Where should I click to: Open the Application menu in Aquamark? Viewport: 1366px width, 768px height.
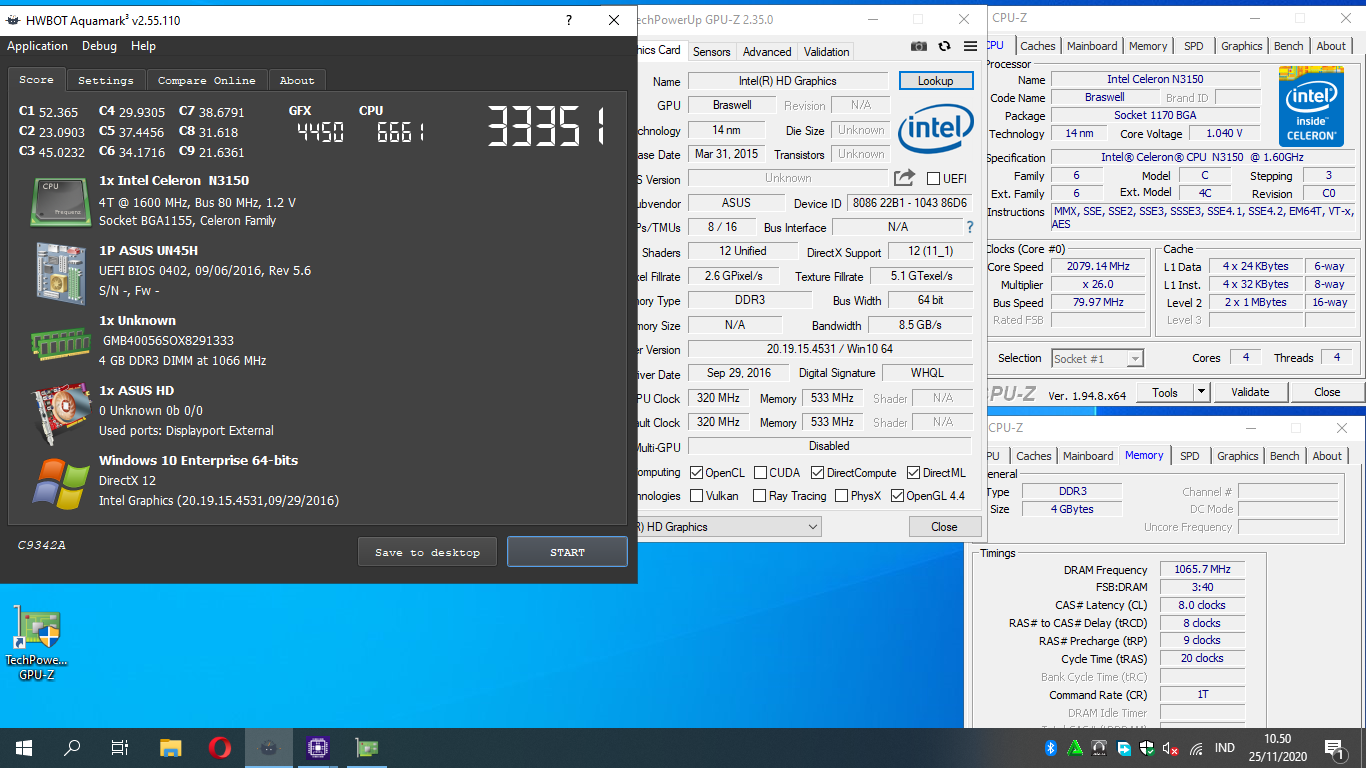[x=38, y=46]
